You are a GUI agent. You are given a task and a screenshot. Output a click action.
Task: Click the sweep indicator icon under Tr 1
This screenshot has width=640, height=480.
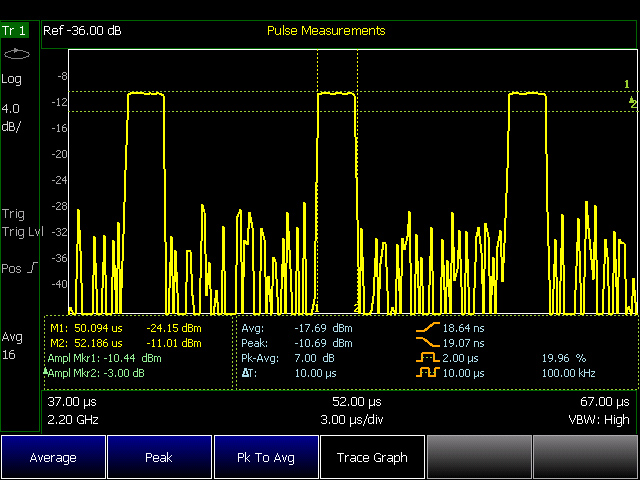click(17, 54)
